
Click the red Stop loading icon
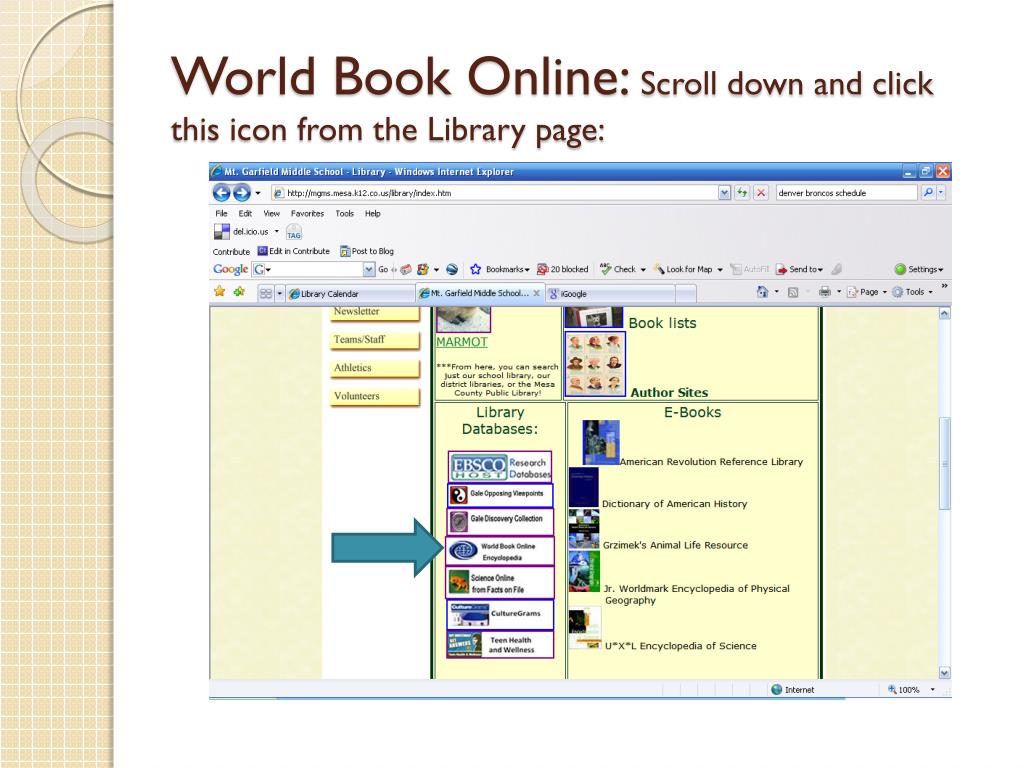point(761,193)
